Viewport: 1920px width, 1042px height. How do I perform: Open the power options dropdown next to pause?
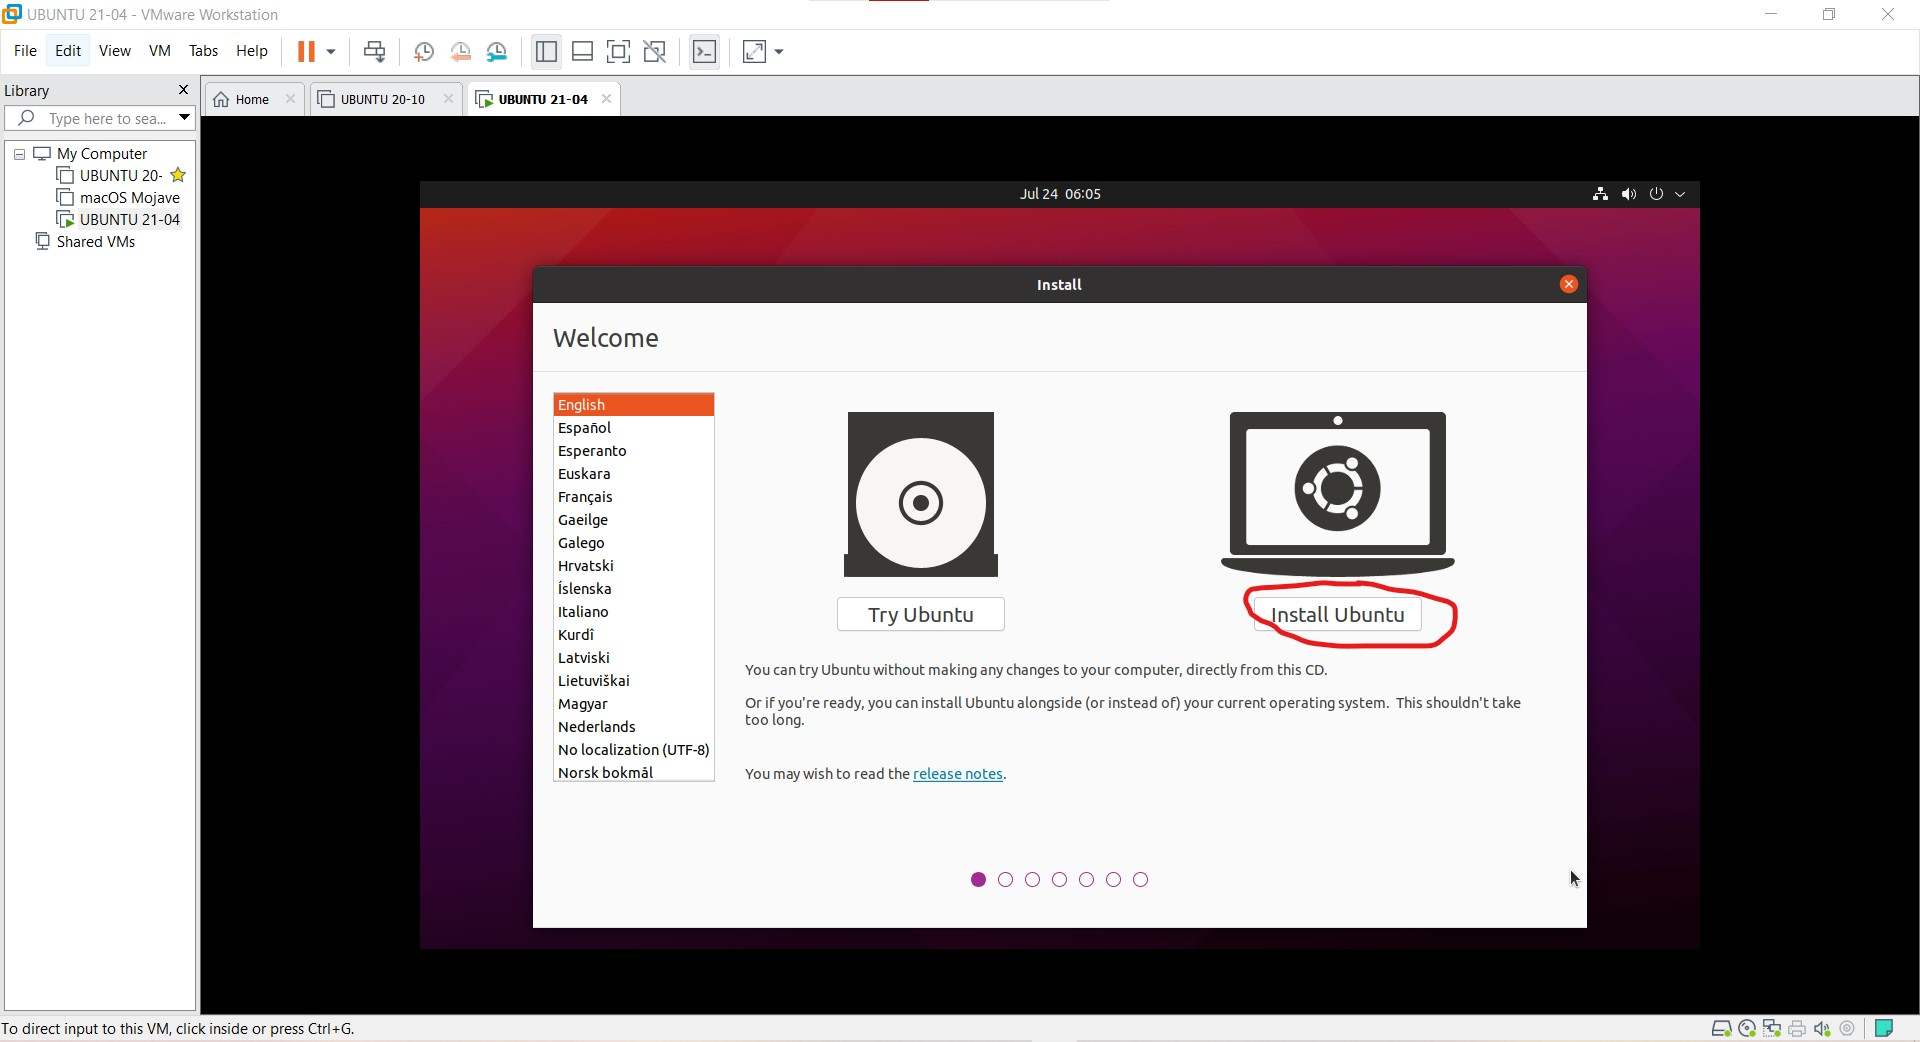pos(331,51)
